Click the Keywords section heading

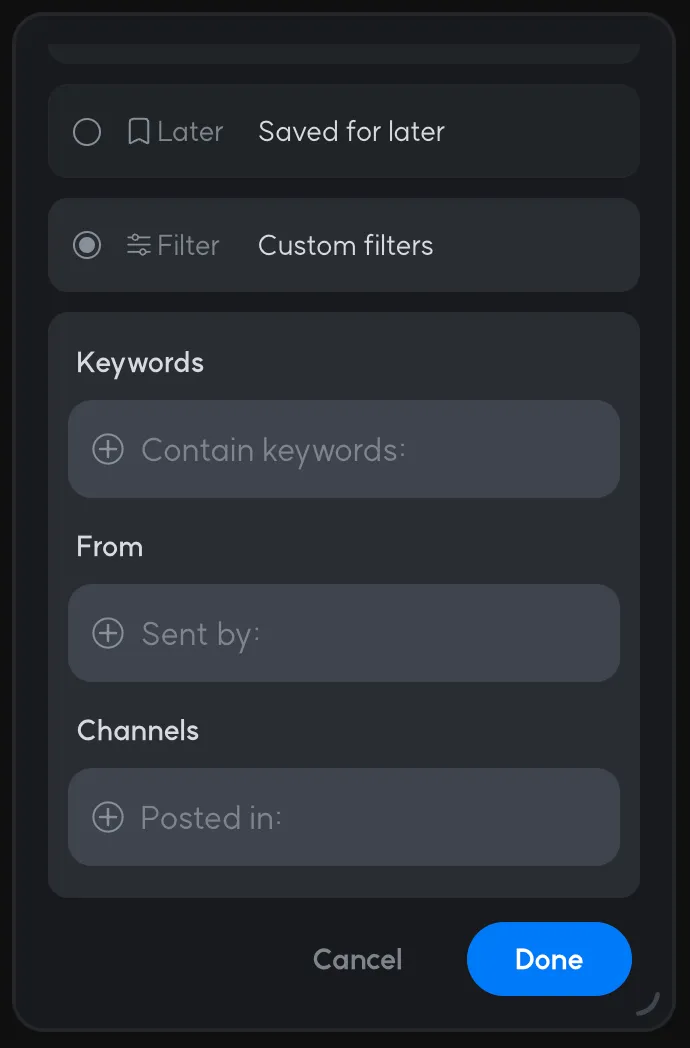point(140,362)
